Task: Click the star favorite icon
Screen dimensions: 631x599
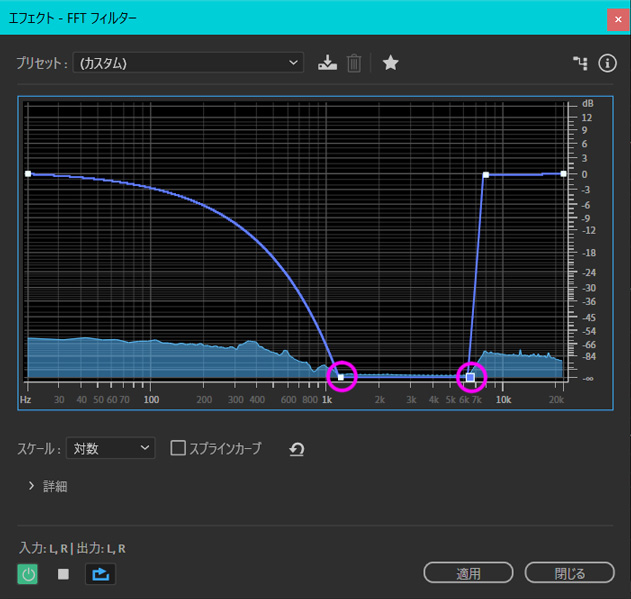Action: [x=391, y=63]
